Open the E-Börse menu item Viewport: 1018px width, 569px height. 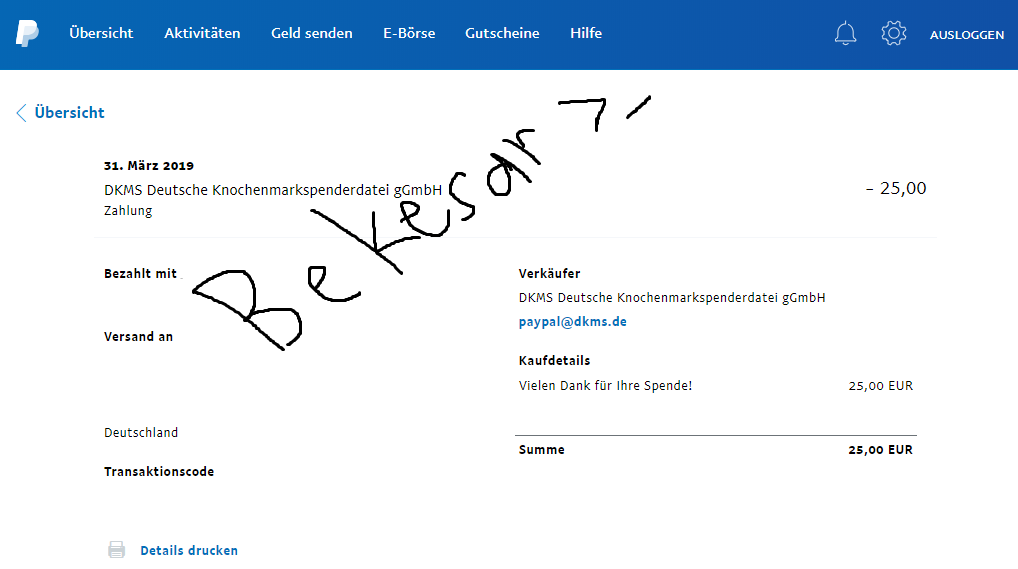click(409, 33)
